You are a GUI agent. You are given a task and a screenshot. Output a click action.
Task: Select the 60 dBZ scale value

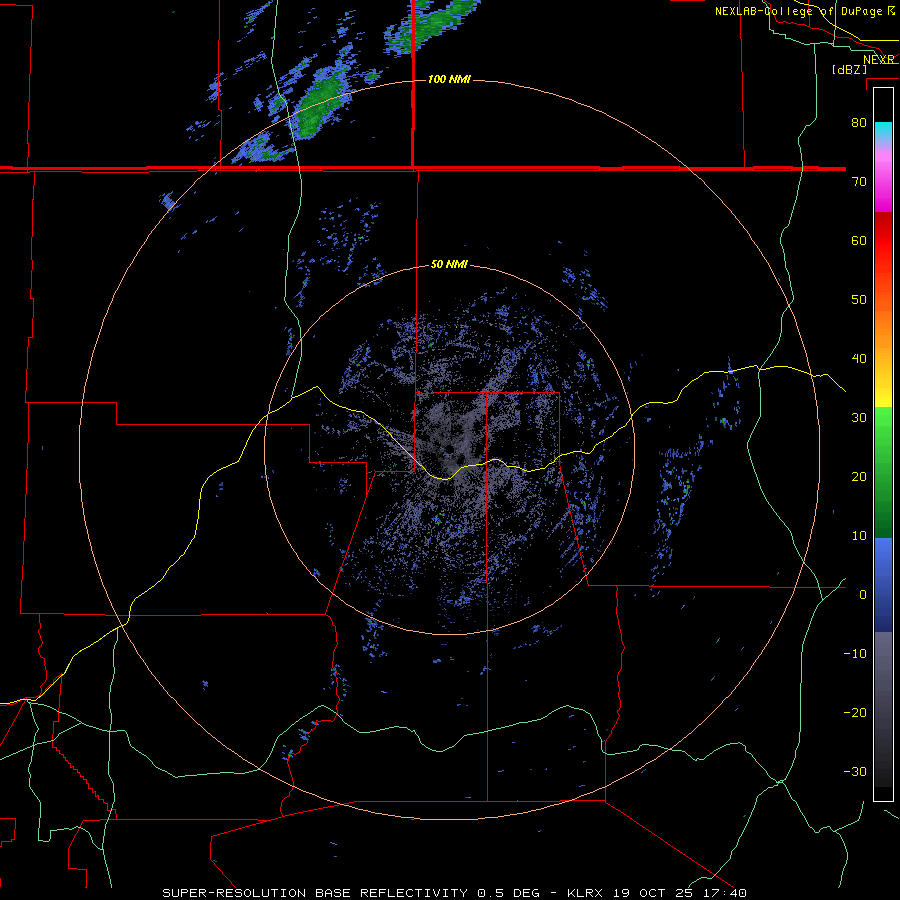859,240
